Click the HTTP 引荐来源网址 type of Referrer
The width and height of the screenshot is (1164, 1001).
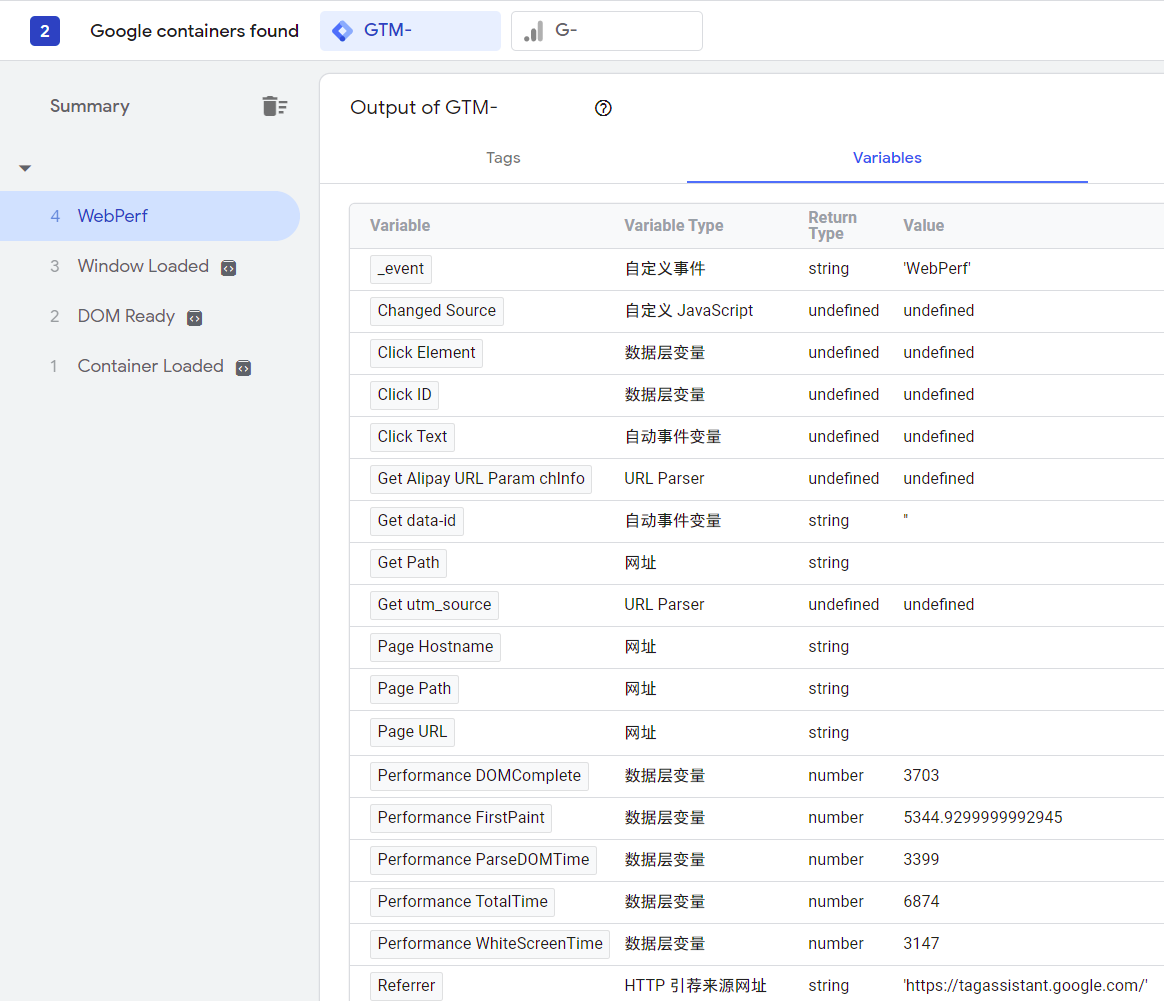coord(696,986)
